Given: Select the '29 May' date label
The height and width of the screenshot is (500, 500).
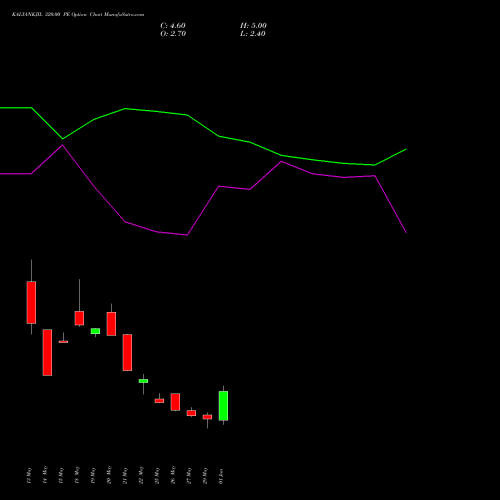Looking at the screenshot, I should (205, 476).
